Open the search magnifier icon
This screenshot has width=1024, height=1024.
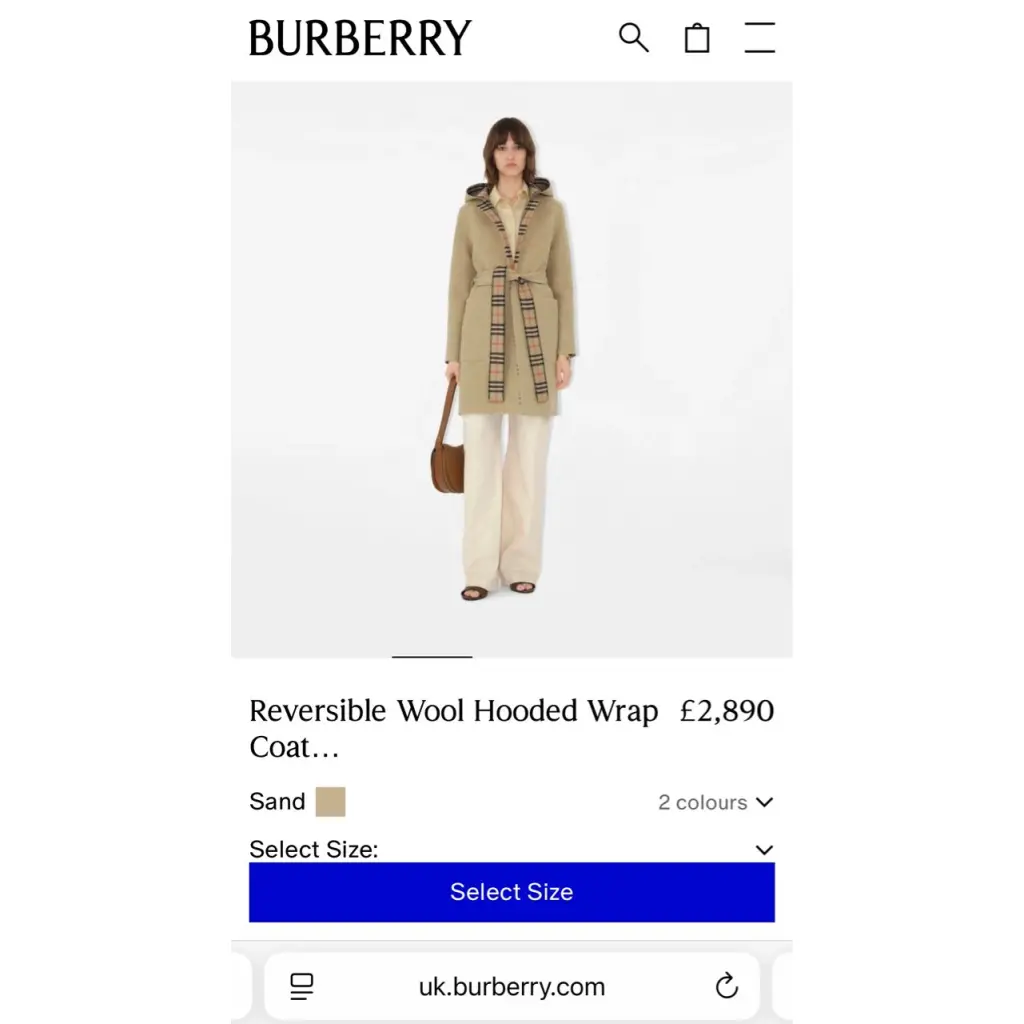[x=633, y=37]
